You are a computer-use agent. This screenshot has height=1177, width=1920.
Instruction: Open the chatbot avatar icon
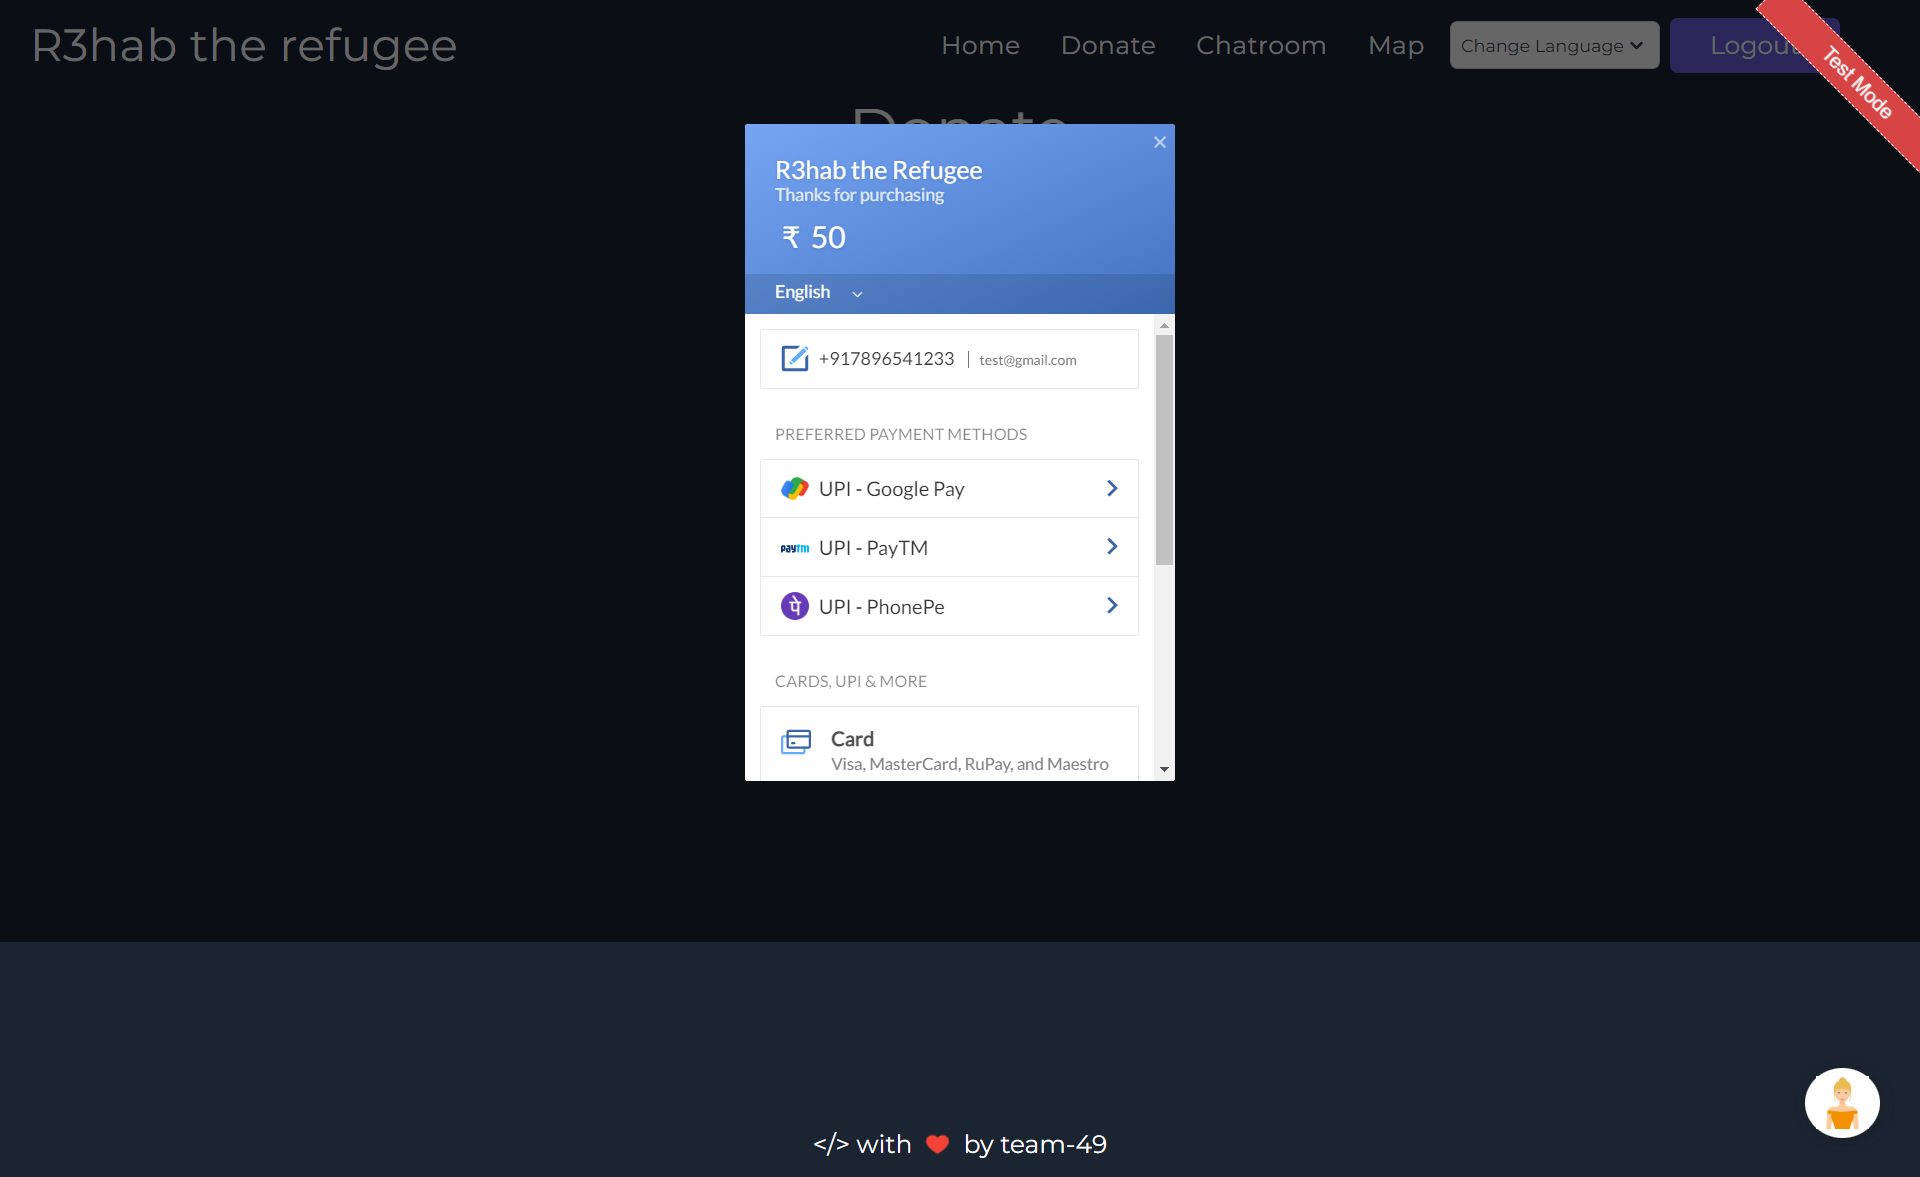tap(1841, 1103)
